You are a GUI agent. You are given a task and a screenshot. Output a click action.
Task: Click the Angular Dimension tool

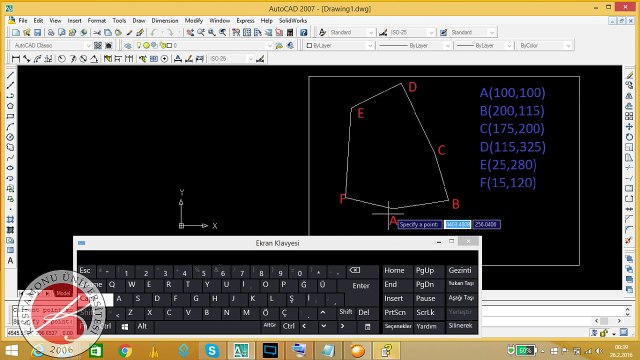click(x=94, y=59)
